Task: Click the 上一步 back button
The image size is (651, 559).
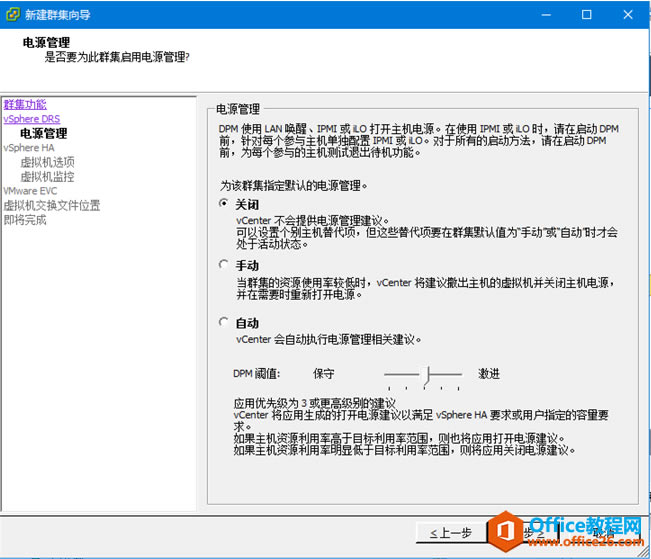Action: pos(451,532)
